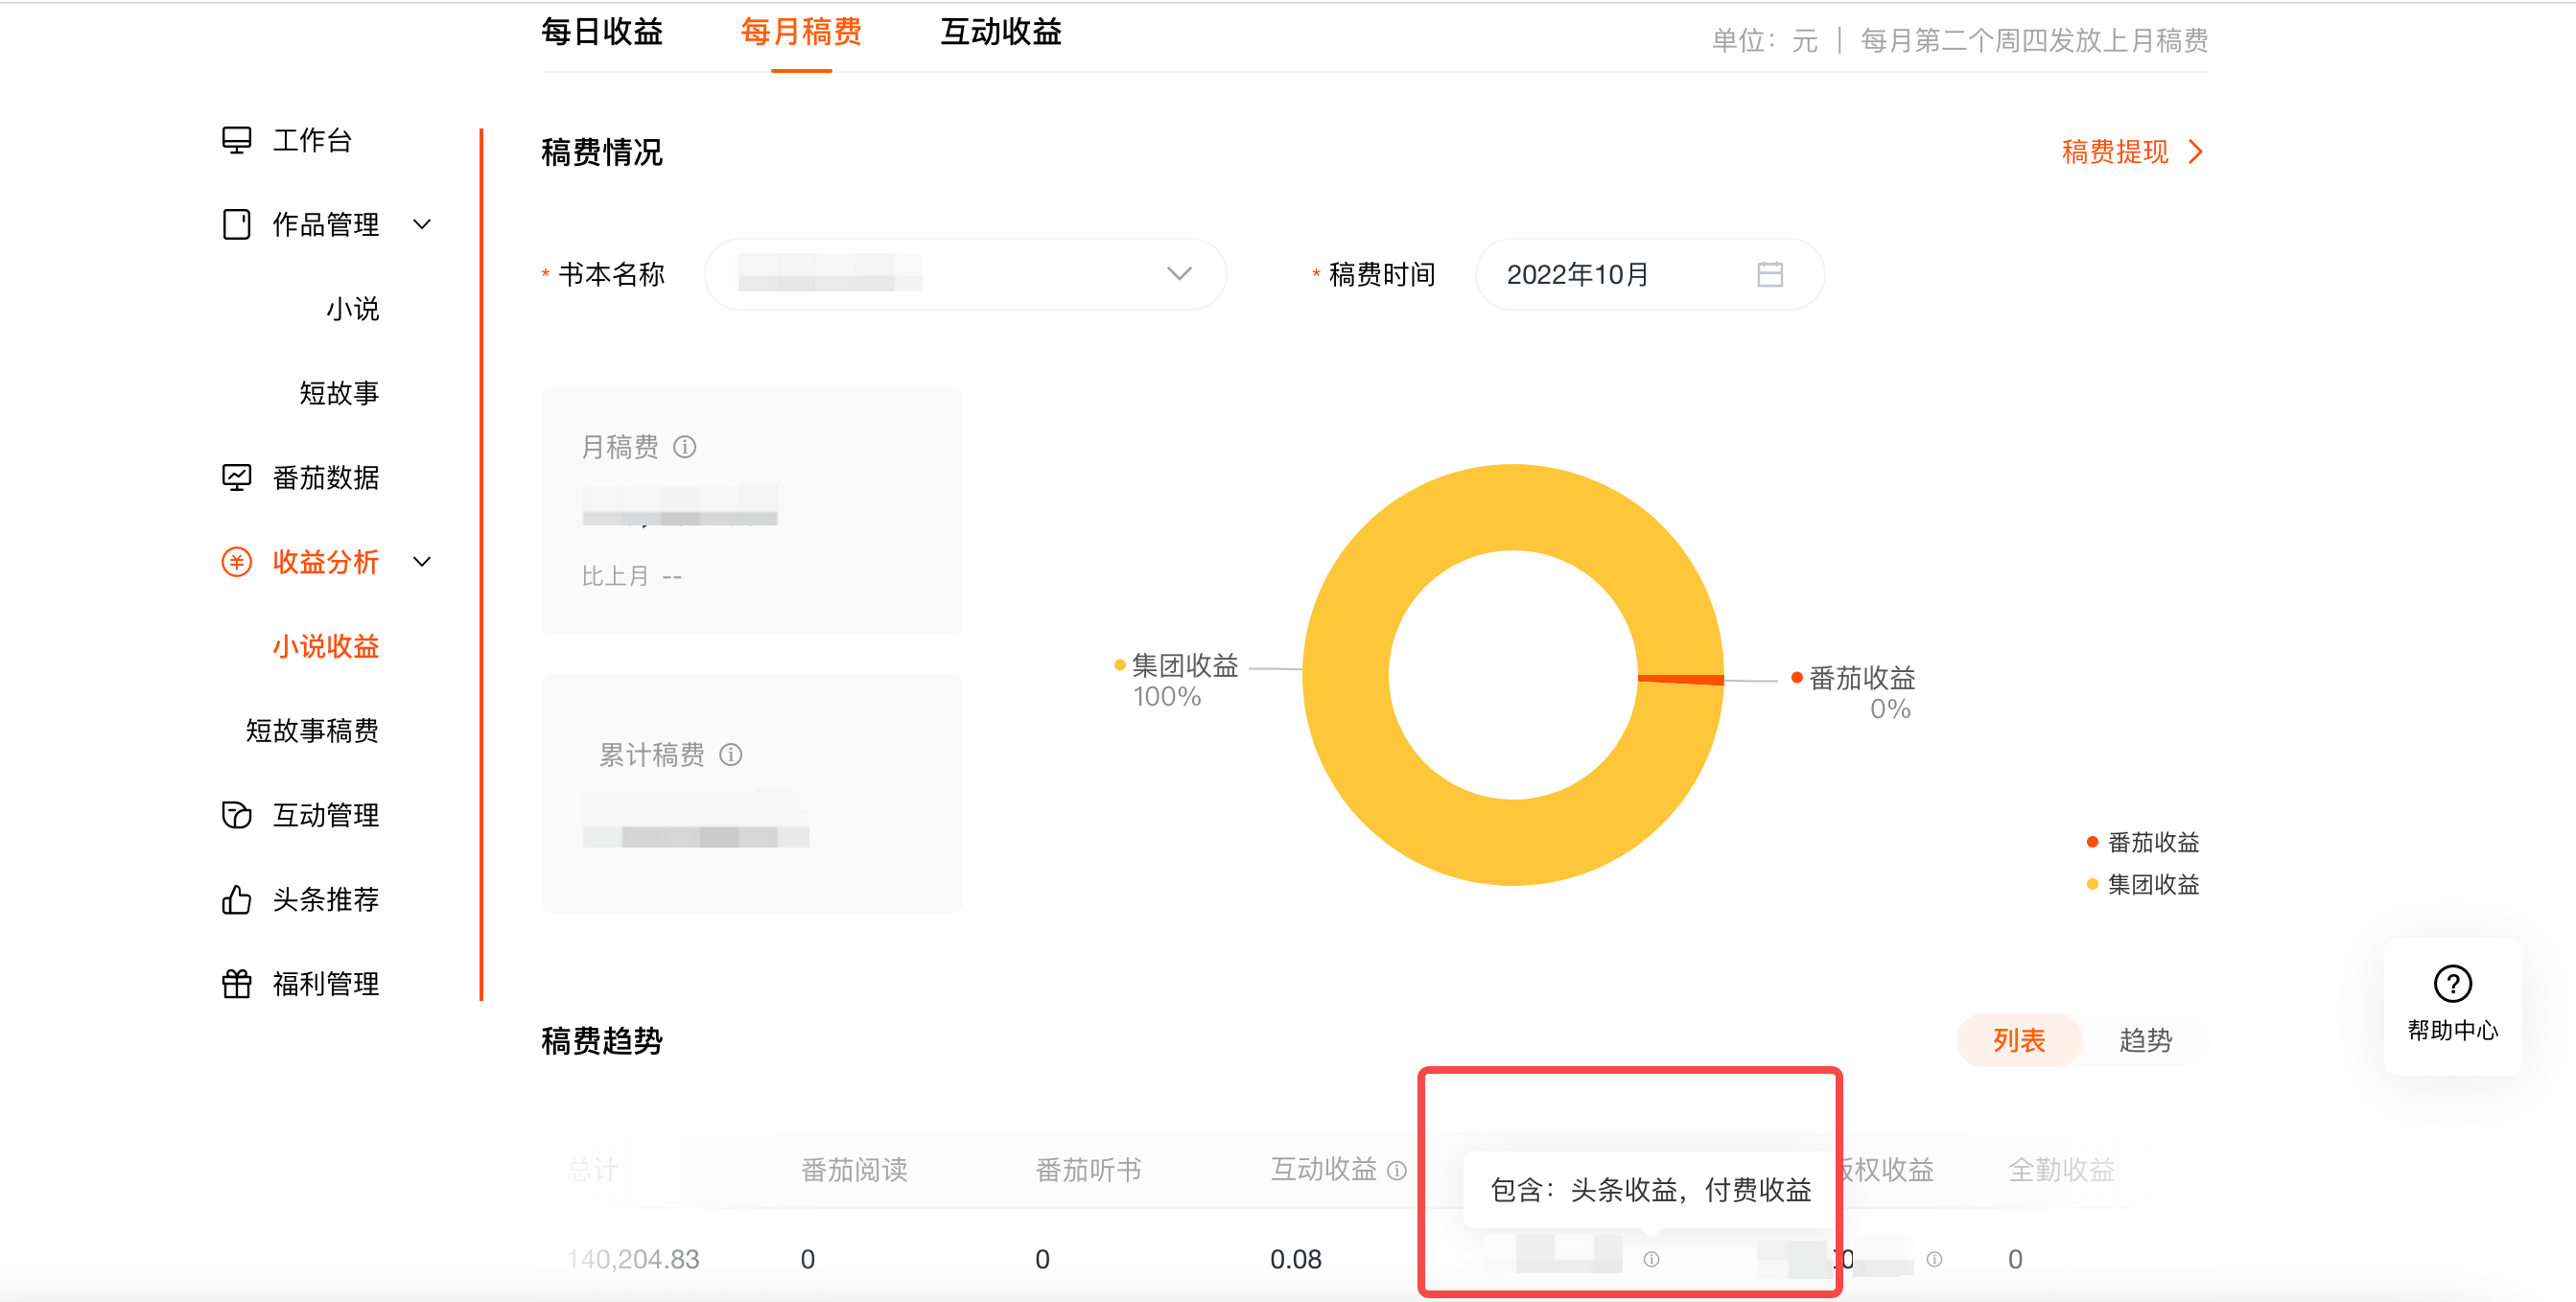The image size is (2576, 1302).
Task: Click the info icon next to 互动收益 column
Action: pos(1398,1170)
